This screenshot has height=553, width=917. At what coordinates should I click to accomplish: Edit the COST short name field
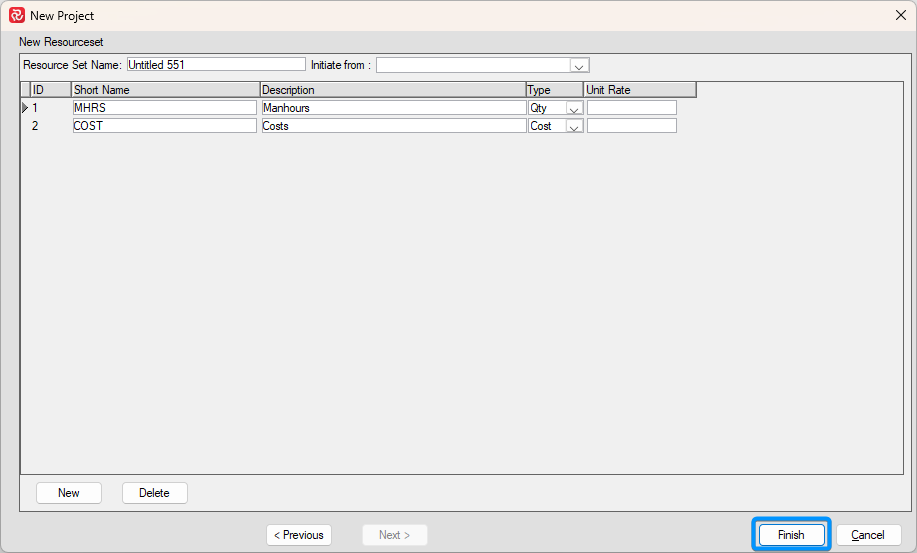[x=165, y=127]
